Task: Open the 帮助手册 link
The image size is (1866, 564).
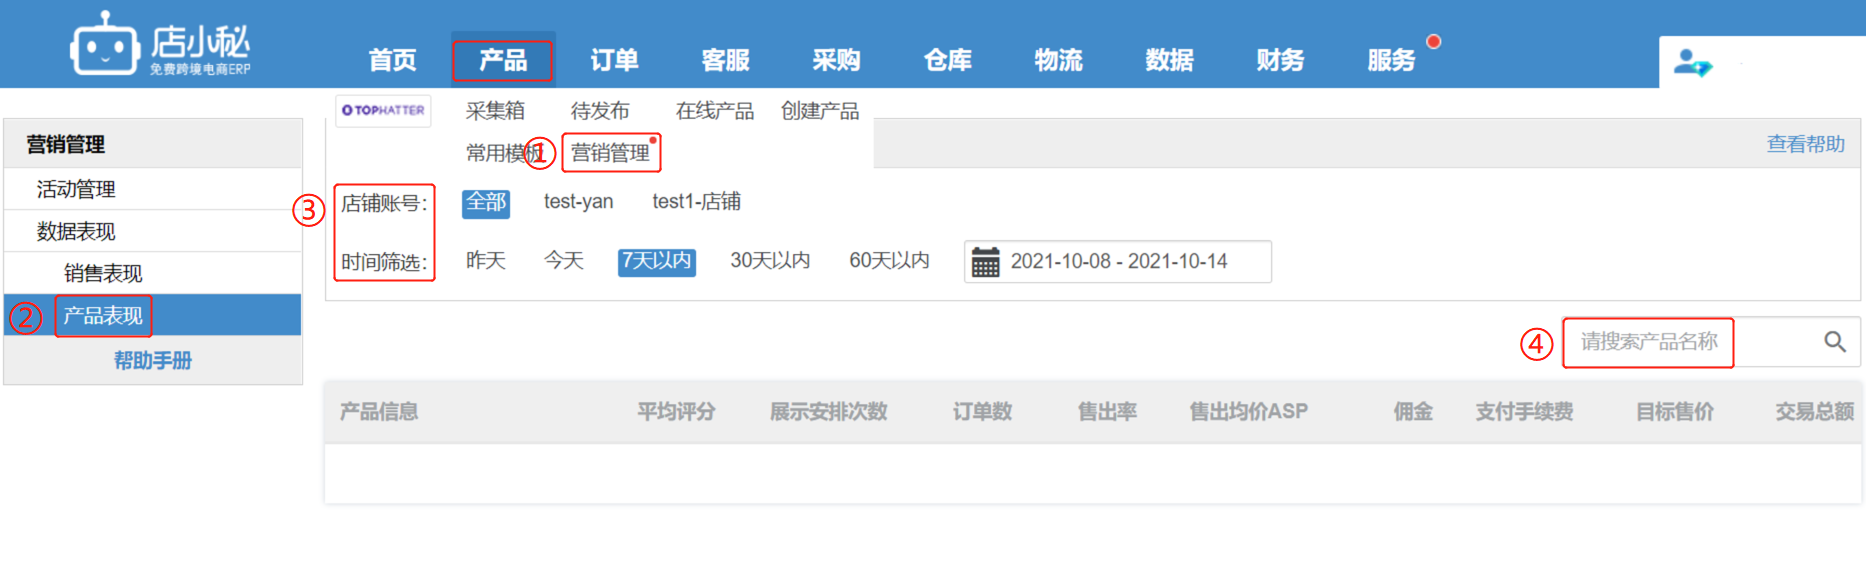Action: click(x=152, y=361)
